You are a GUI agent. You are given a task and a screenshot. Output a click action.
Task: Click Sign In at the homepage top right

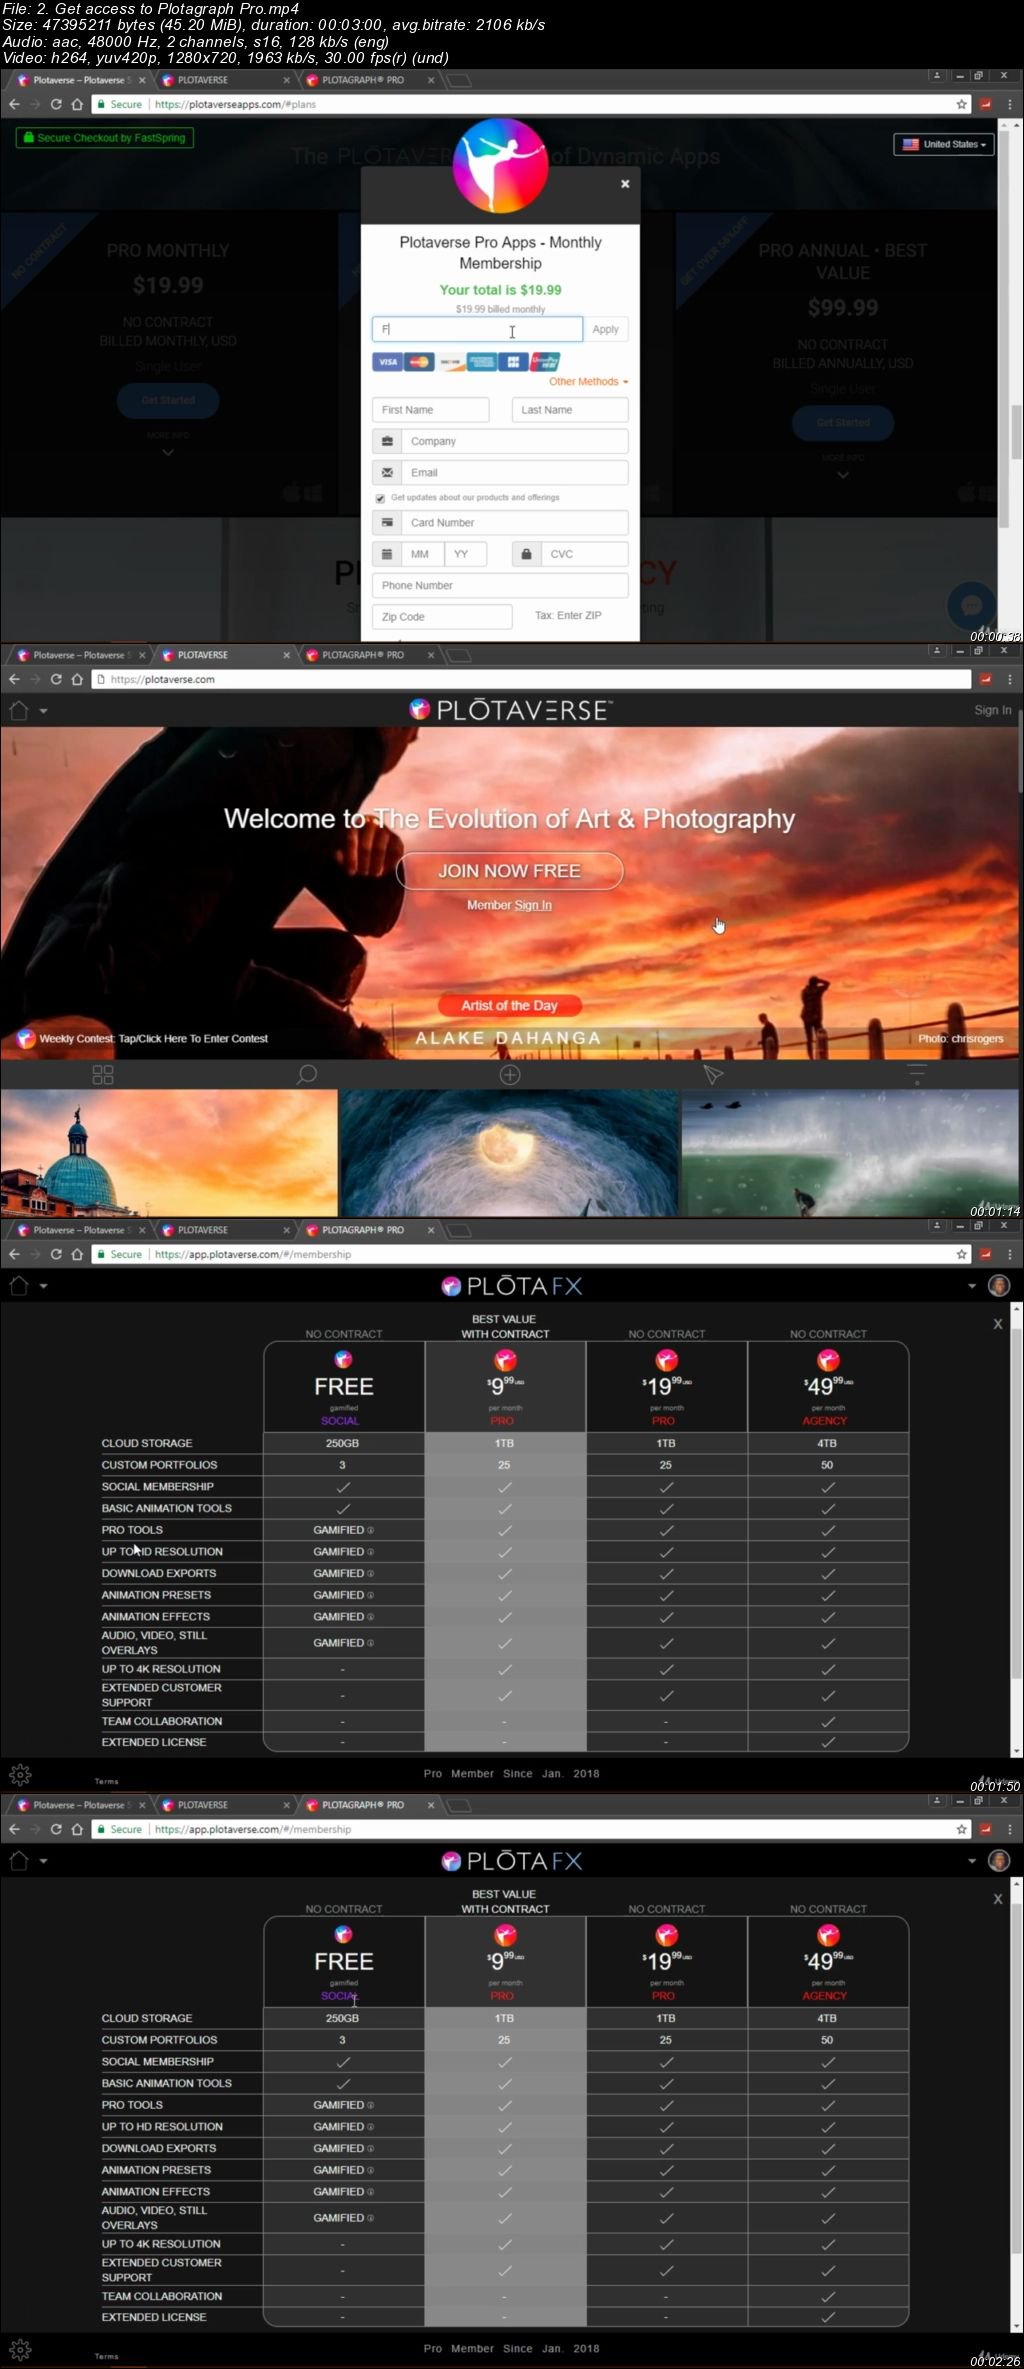tap(992, 710)
